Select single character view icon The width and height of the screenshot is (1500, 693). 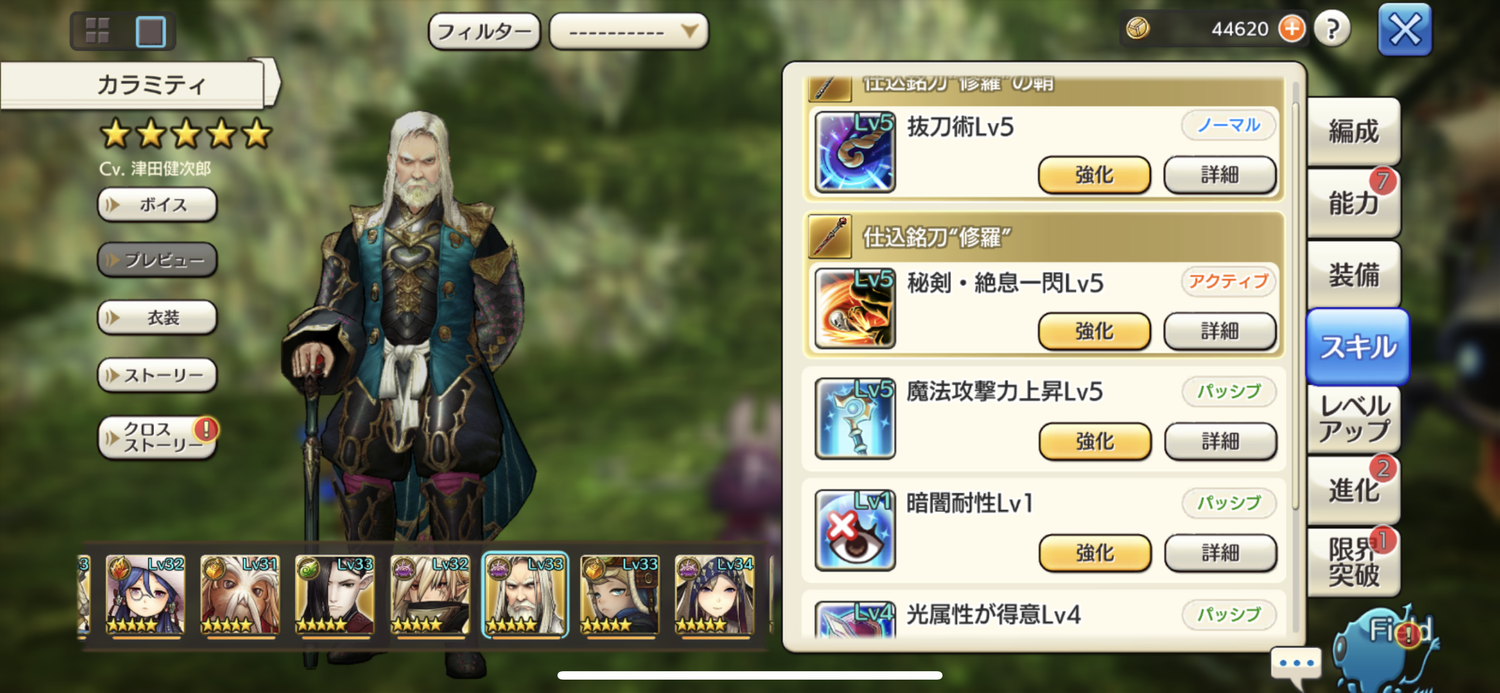[x=151, y=31]
